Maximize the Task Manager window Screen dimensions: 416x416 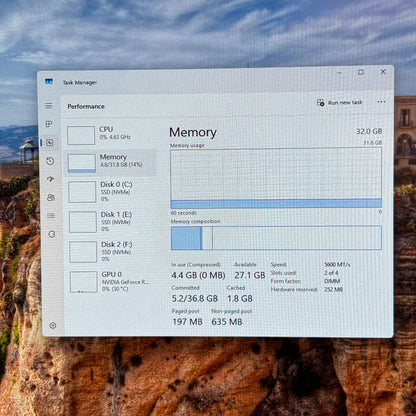(x=361, y=72)
